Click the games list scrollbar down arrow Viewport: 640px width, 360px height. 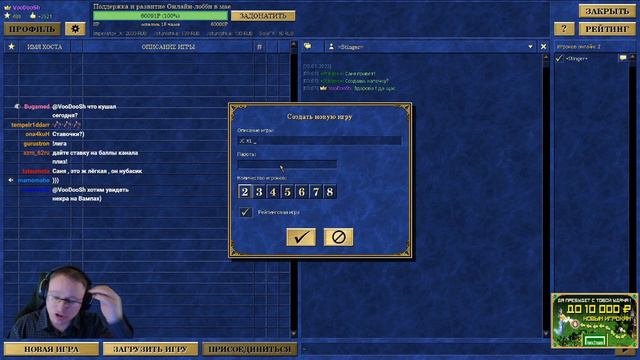pos(293,334)
